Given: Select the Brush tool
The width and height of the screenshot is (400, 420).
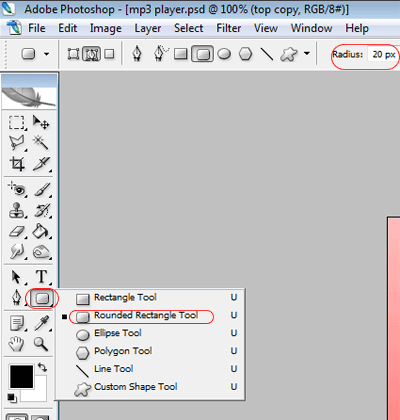Looking at the screenshot, I should pos(42,190).
